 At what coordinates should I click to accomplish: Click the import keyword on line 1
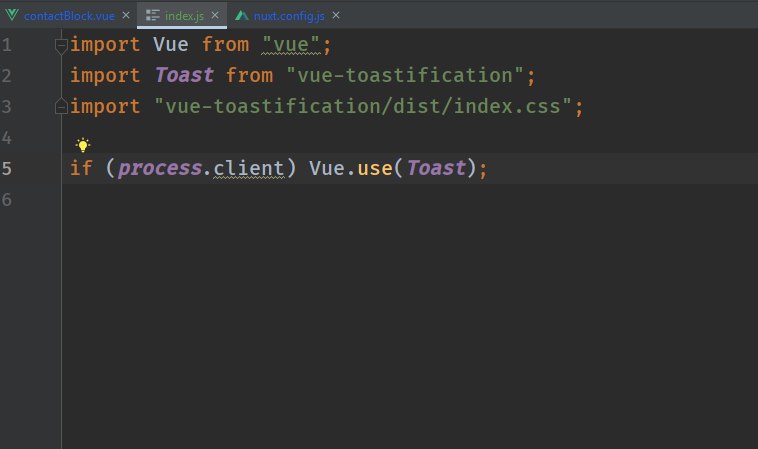pos(105,45)
